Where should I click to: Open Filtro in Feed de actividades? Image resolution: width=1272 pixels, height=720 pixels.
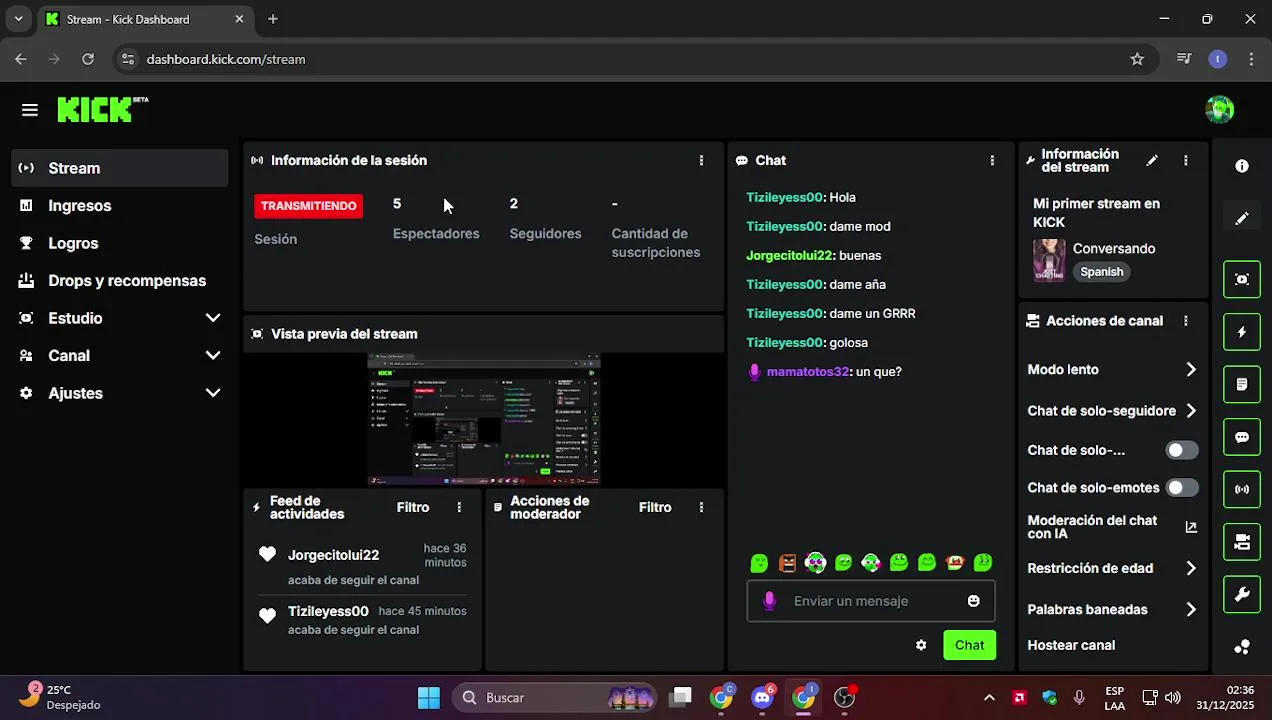[x=413, y=508]
